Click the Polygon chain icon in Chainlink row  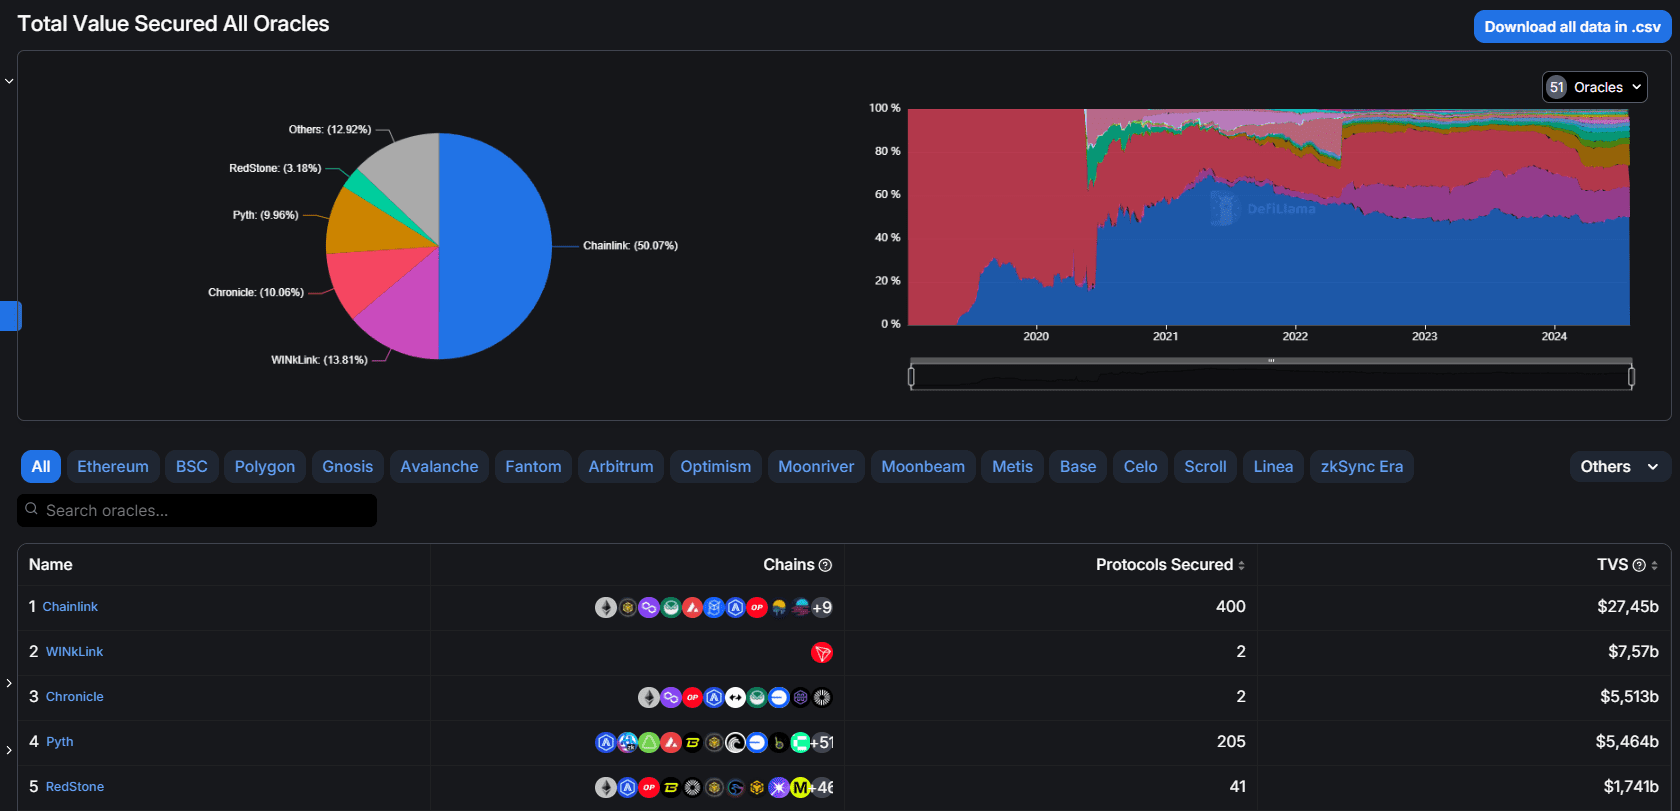pos(649,608)
